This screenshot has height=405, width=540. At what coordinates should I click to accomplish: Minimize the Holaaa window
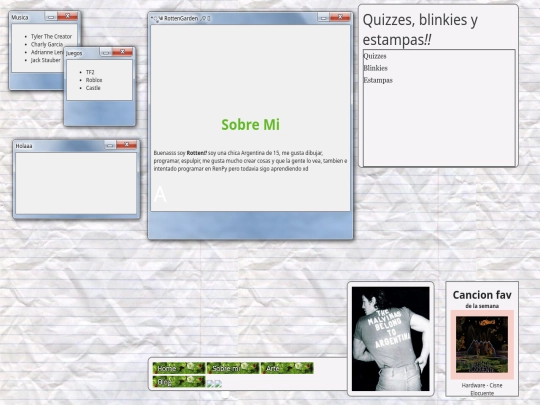pos(110,145)
